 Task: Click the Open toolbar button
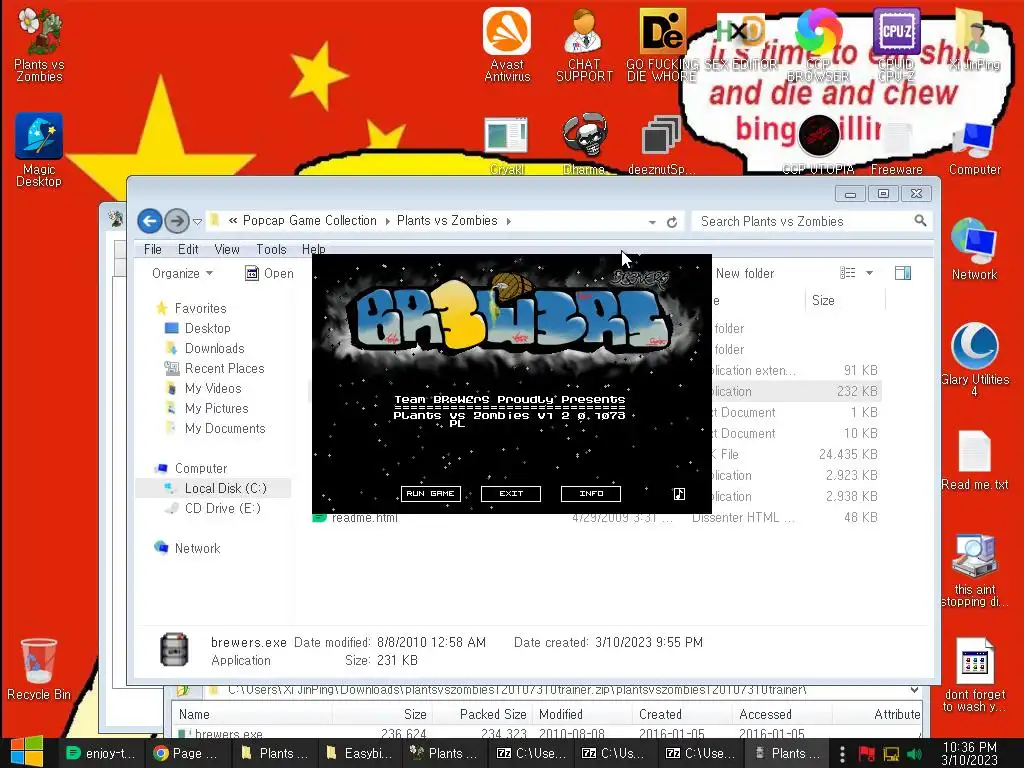pos(269,273)
